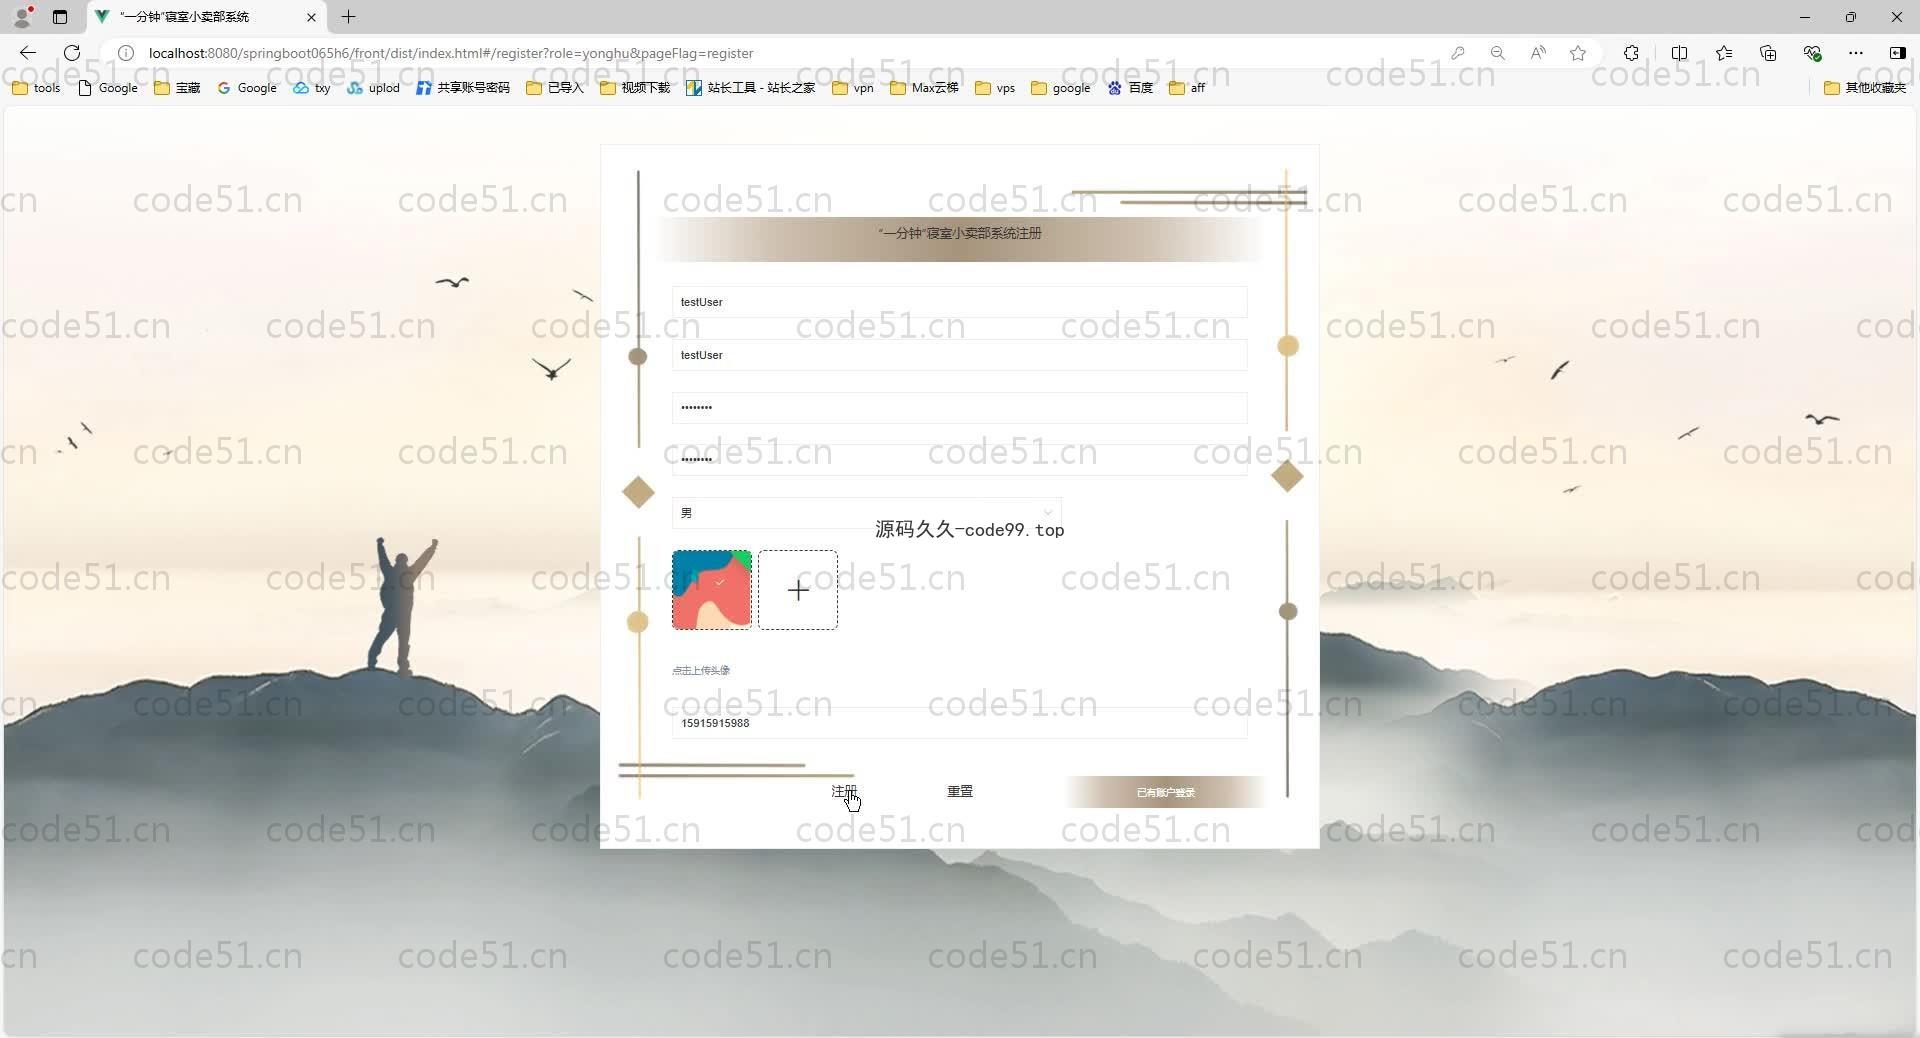Restore down the browser window

(1851, 17)
